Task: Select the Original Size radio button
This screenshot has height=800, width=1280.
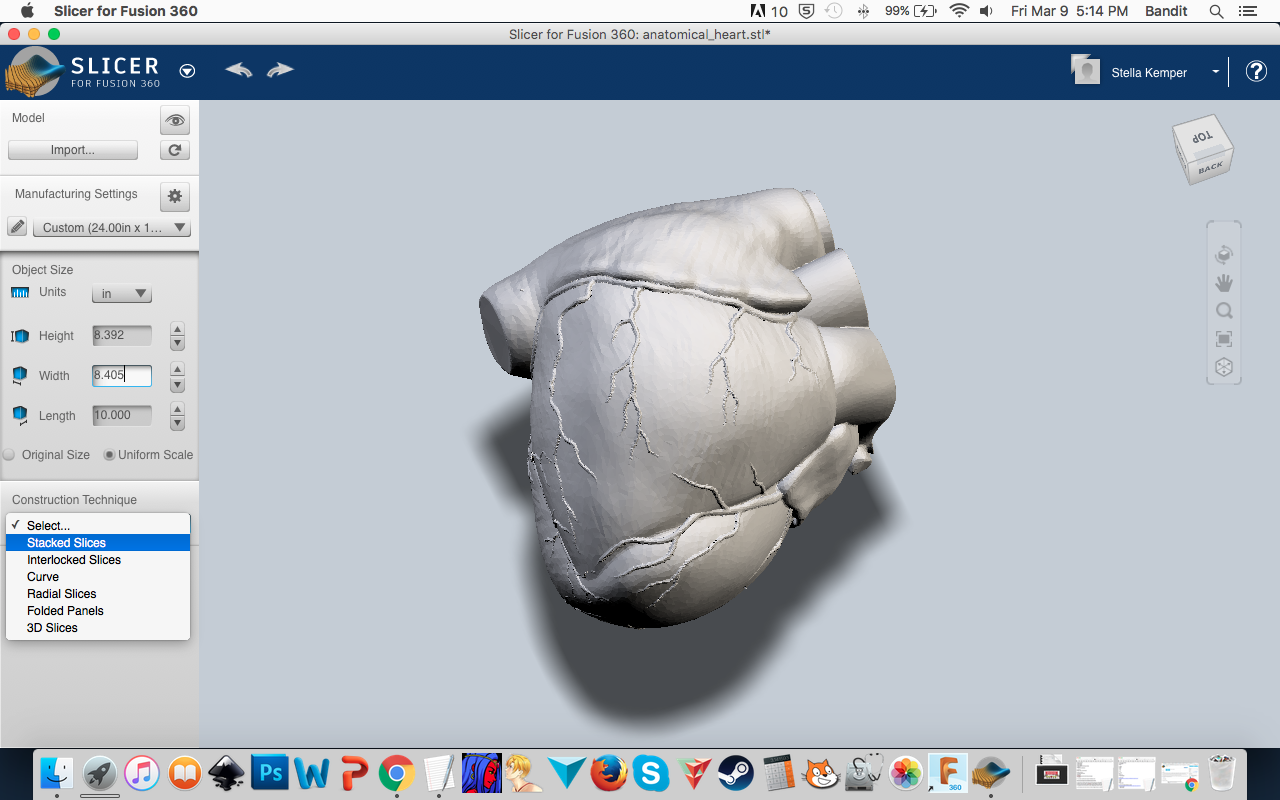Action: click(9, 455)
